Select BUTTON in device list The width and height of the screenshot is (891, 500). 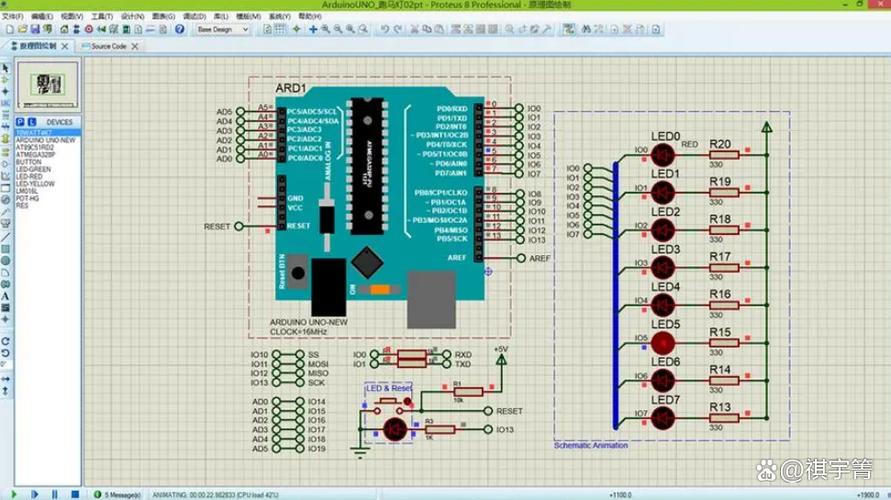[x=28, y=162]
